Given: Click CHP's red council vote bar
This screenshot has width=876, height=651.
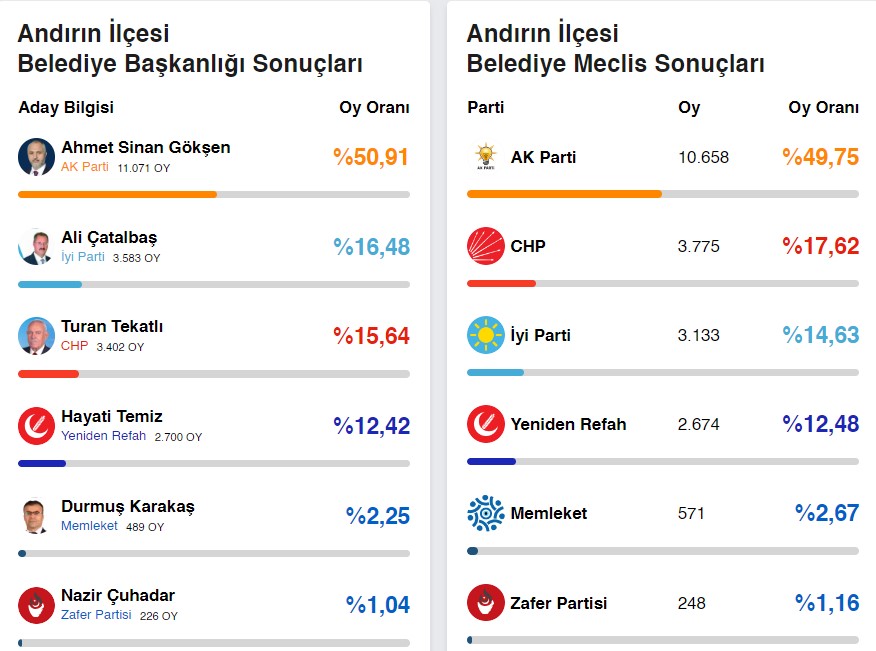Looking at the screenshot, I should (501, 283).
